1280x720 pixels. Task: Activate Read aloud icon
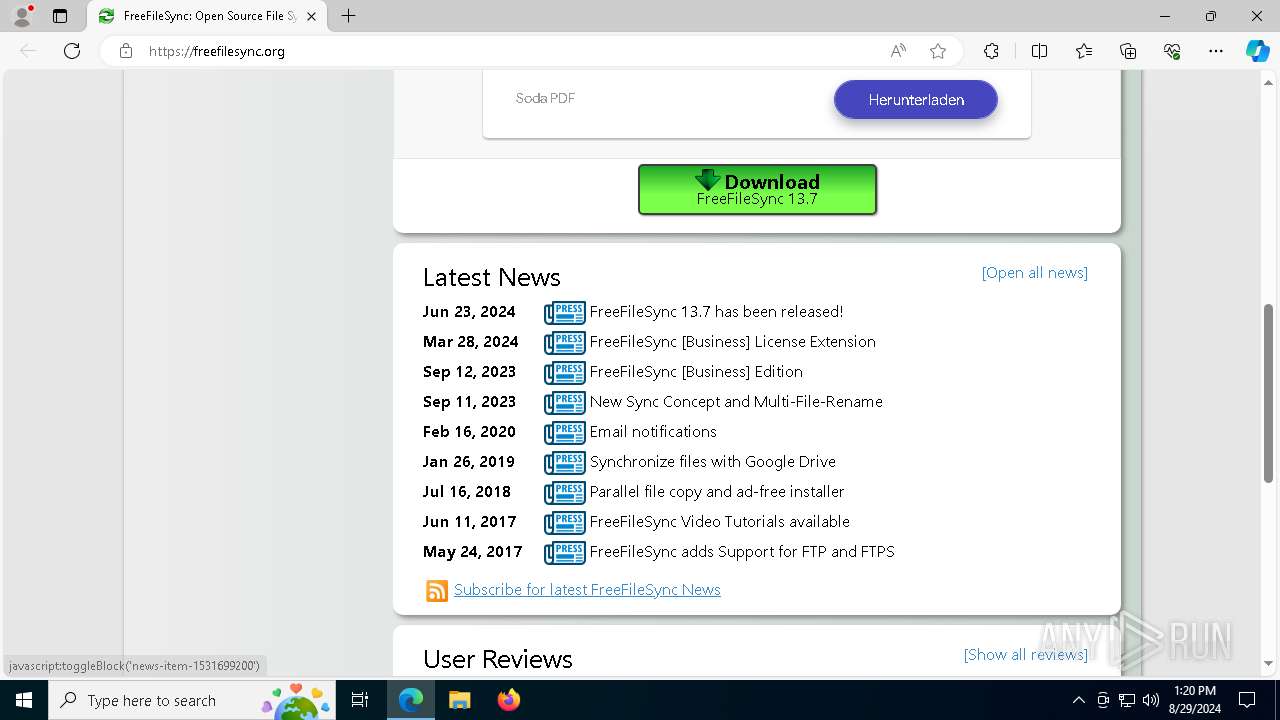(x=898, y=51)
